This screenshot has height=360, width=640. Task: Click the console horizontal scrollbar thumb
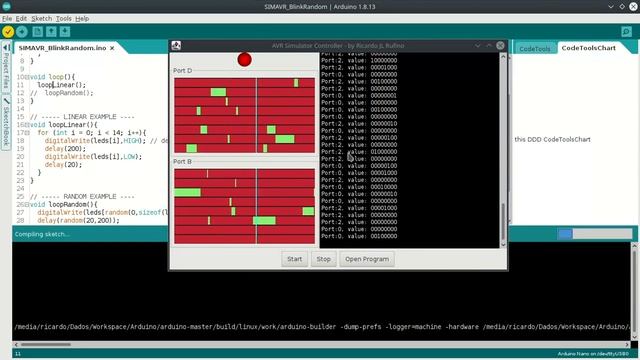tap(46, 344)
